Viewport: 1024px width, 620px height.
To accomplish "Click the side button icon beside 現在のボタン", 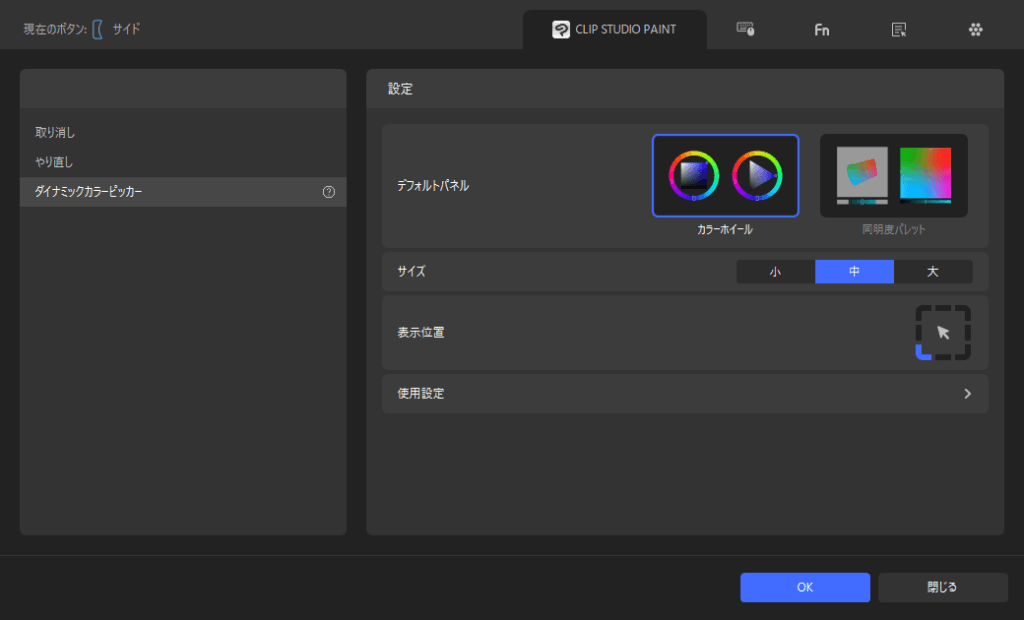I will pyautogui.click(x=98, y=30).
